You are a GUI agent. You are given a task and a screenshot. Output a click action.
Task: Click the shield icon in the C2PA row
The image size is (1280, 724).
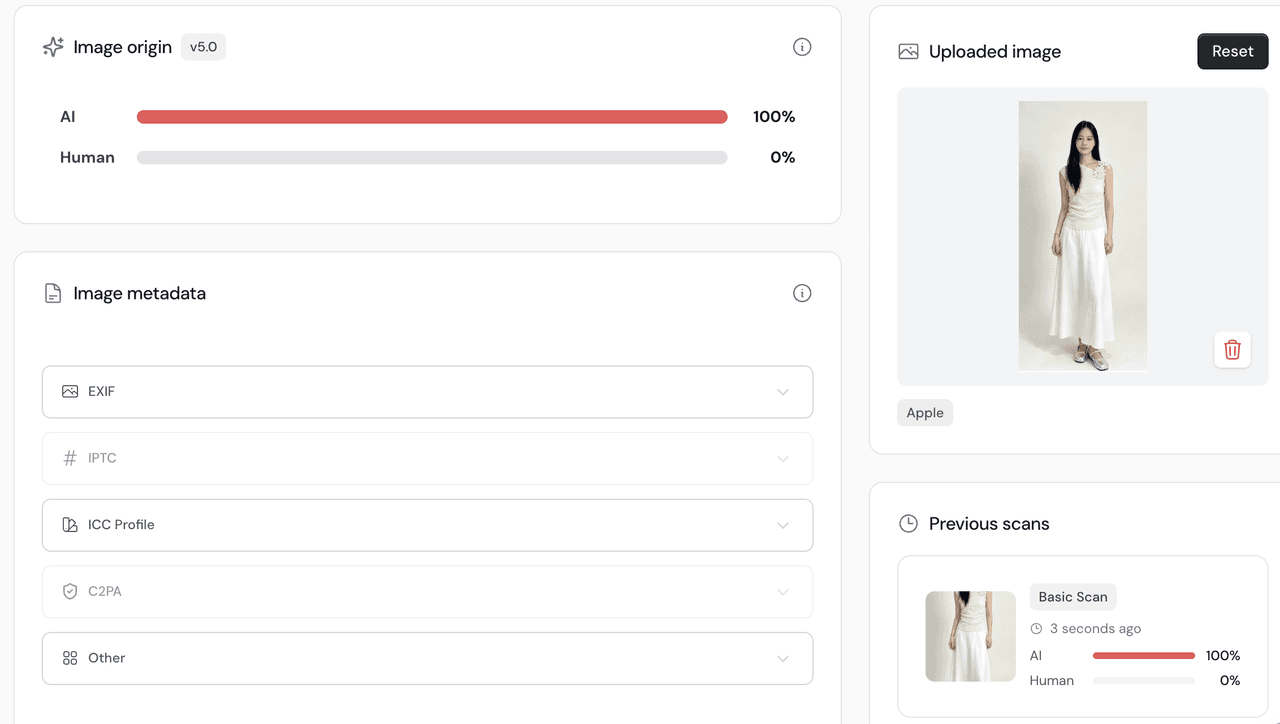70,591
